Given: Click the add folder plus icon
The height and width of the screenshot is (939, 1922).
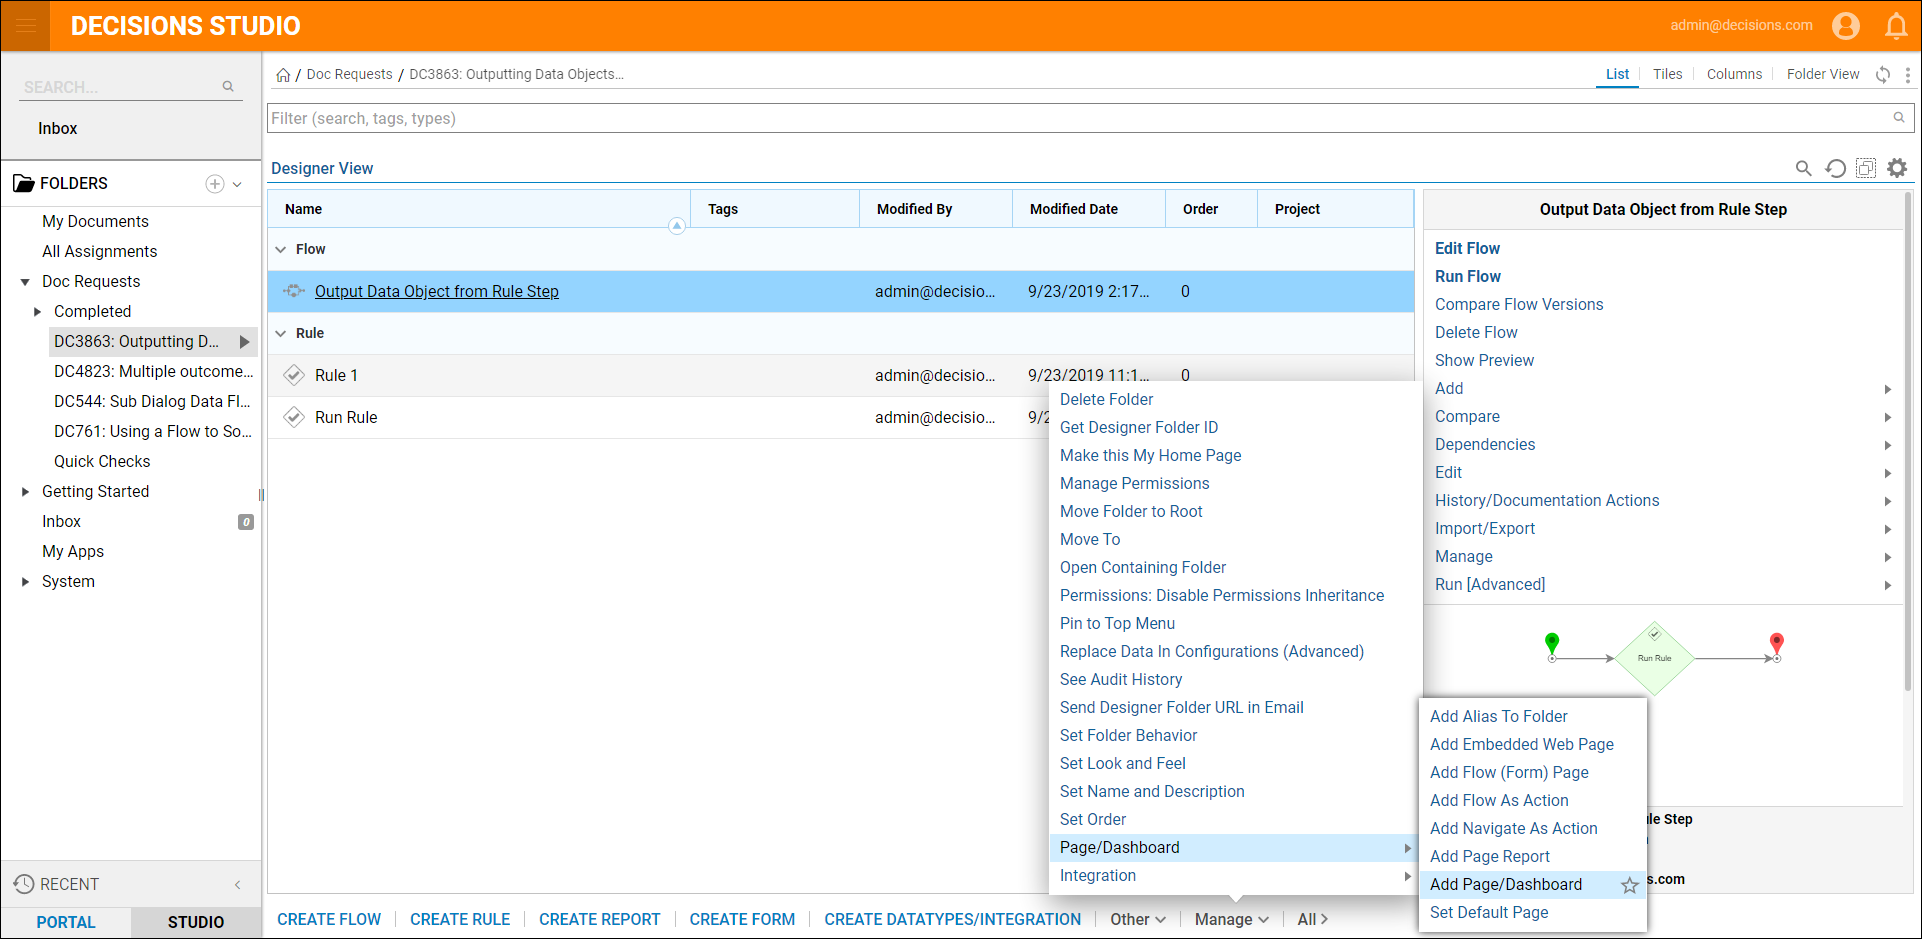Looking at the screenshot, I should coord(215,184).
